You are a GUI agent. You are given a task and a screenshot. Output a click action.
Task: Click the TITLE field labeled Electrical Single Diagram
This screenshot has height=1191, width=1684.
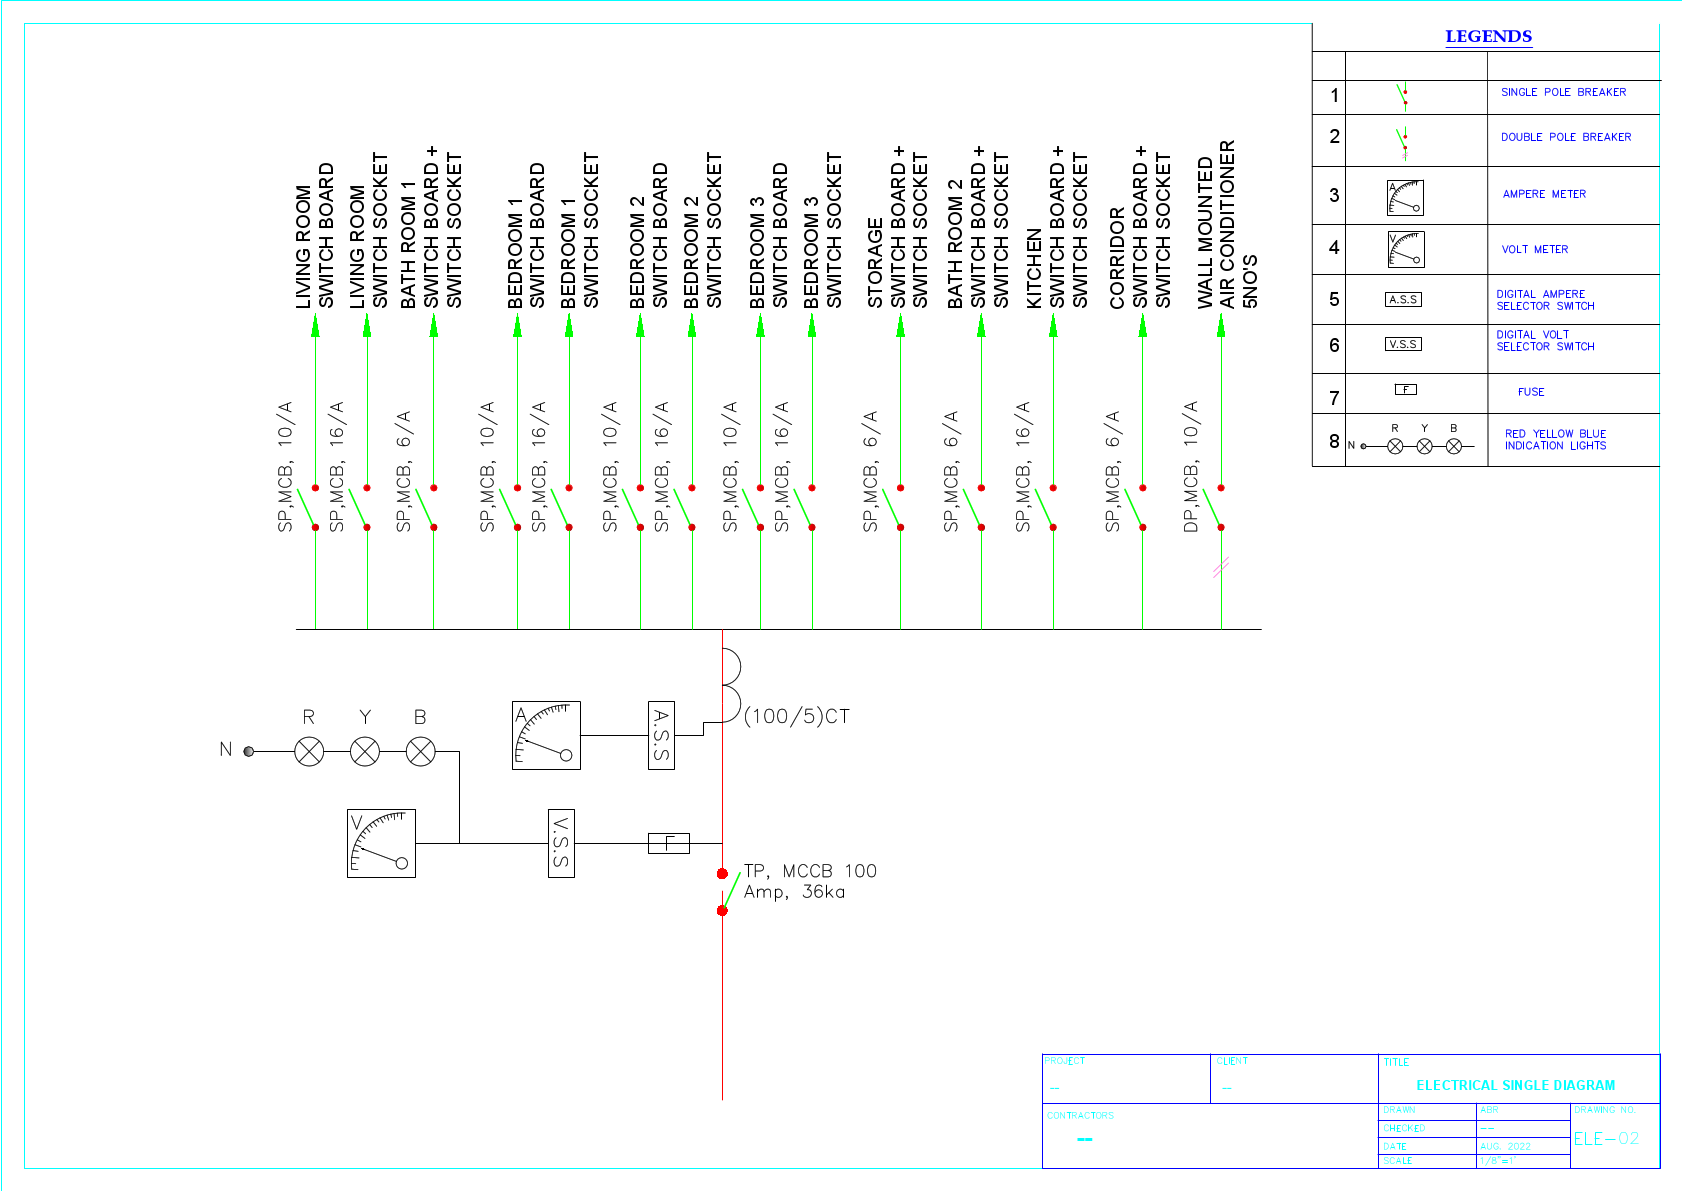click(x=1516, y=1084)
